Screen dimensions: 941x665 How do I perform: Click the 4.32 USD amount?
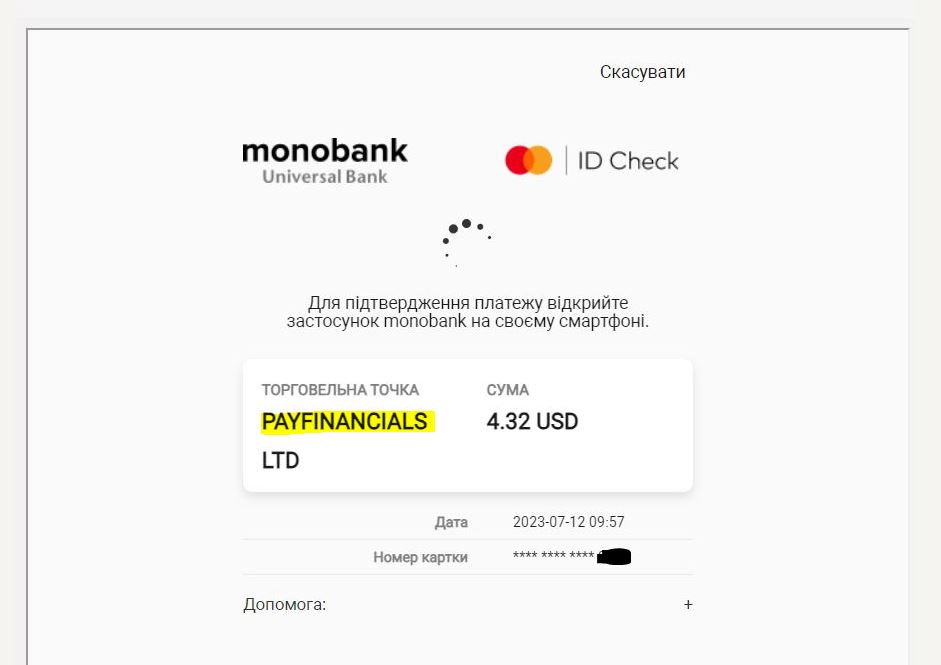532,422
